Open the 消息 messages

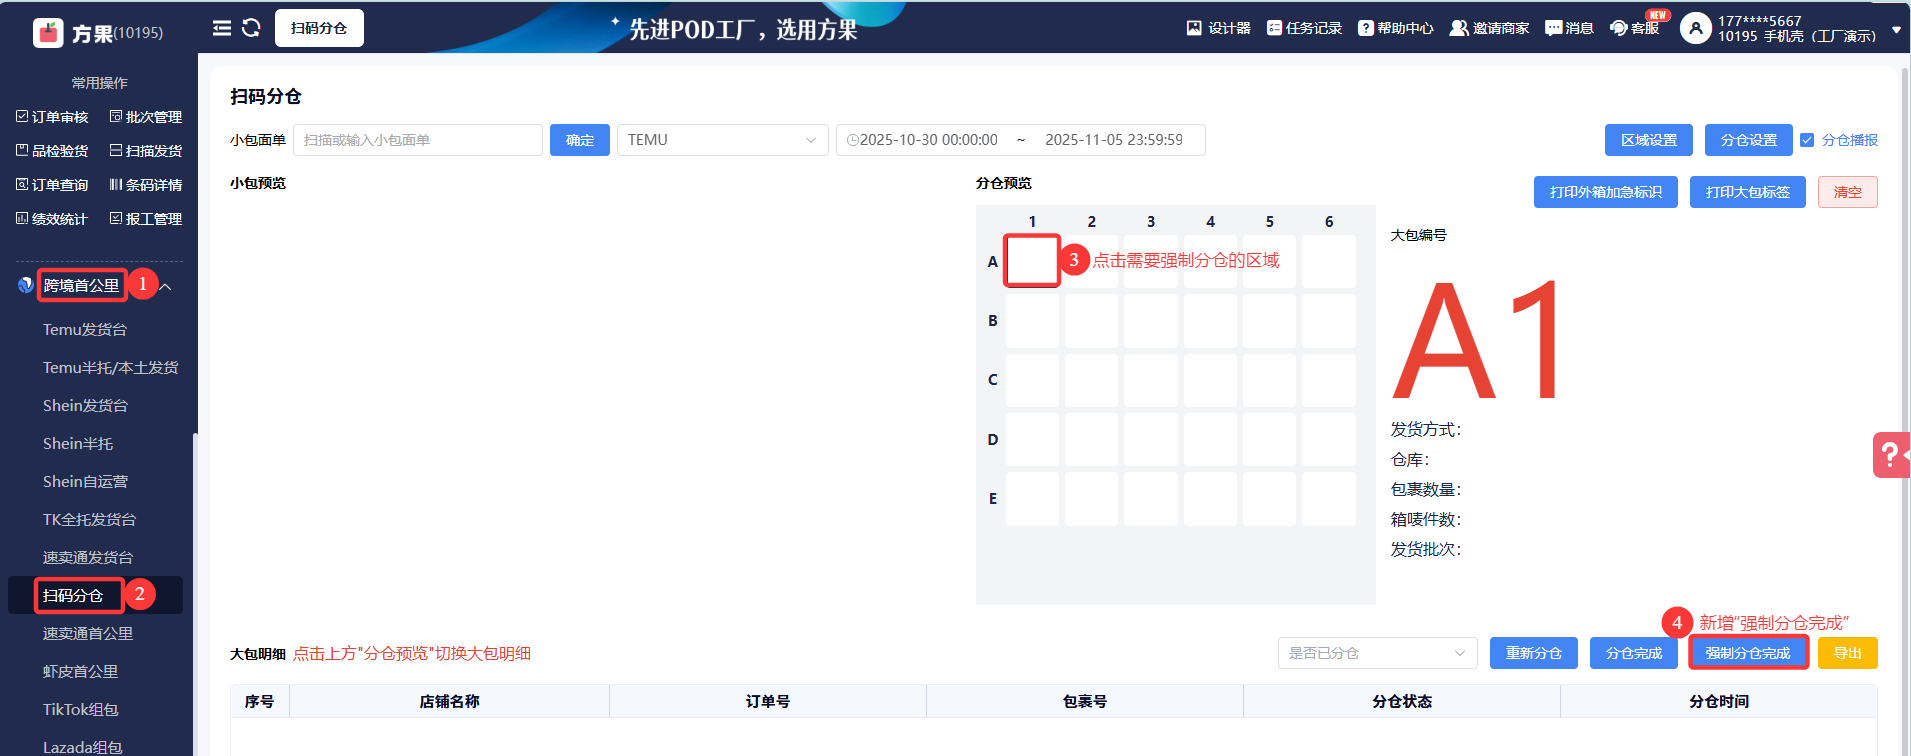coord(1569,28)
